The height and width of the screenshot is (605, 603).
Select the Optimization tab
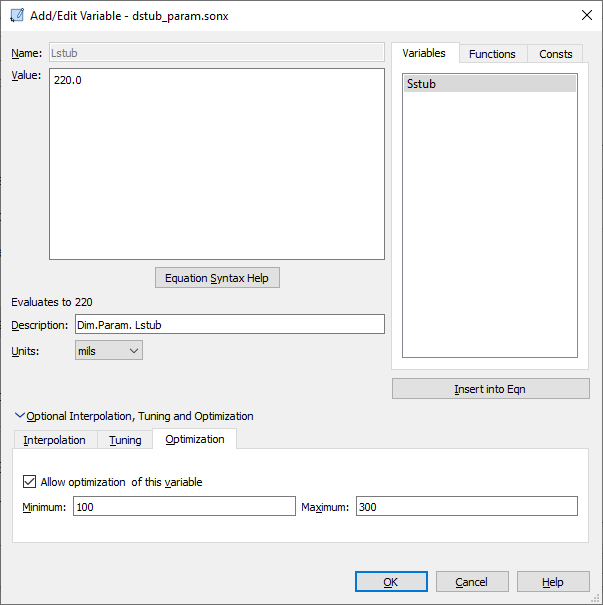pyautogui.click(x=194, y=439)
